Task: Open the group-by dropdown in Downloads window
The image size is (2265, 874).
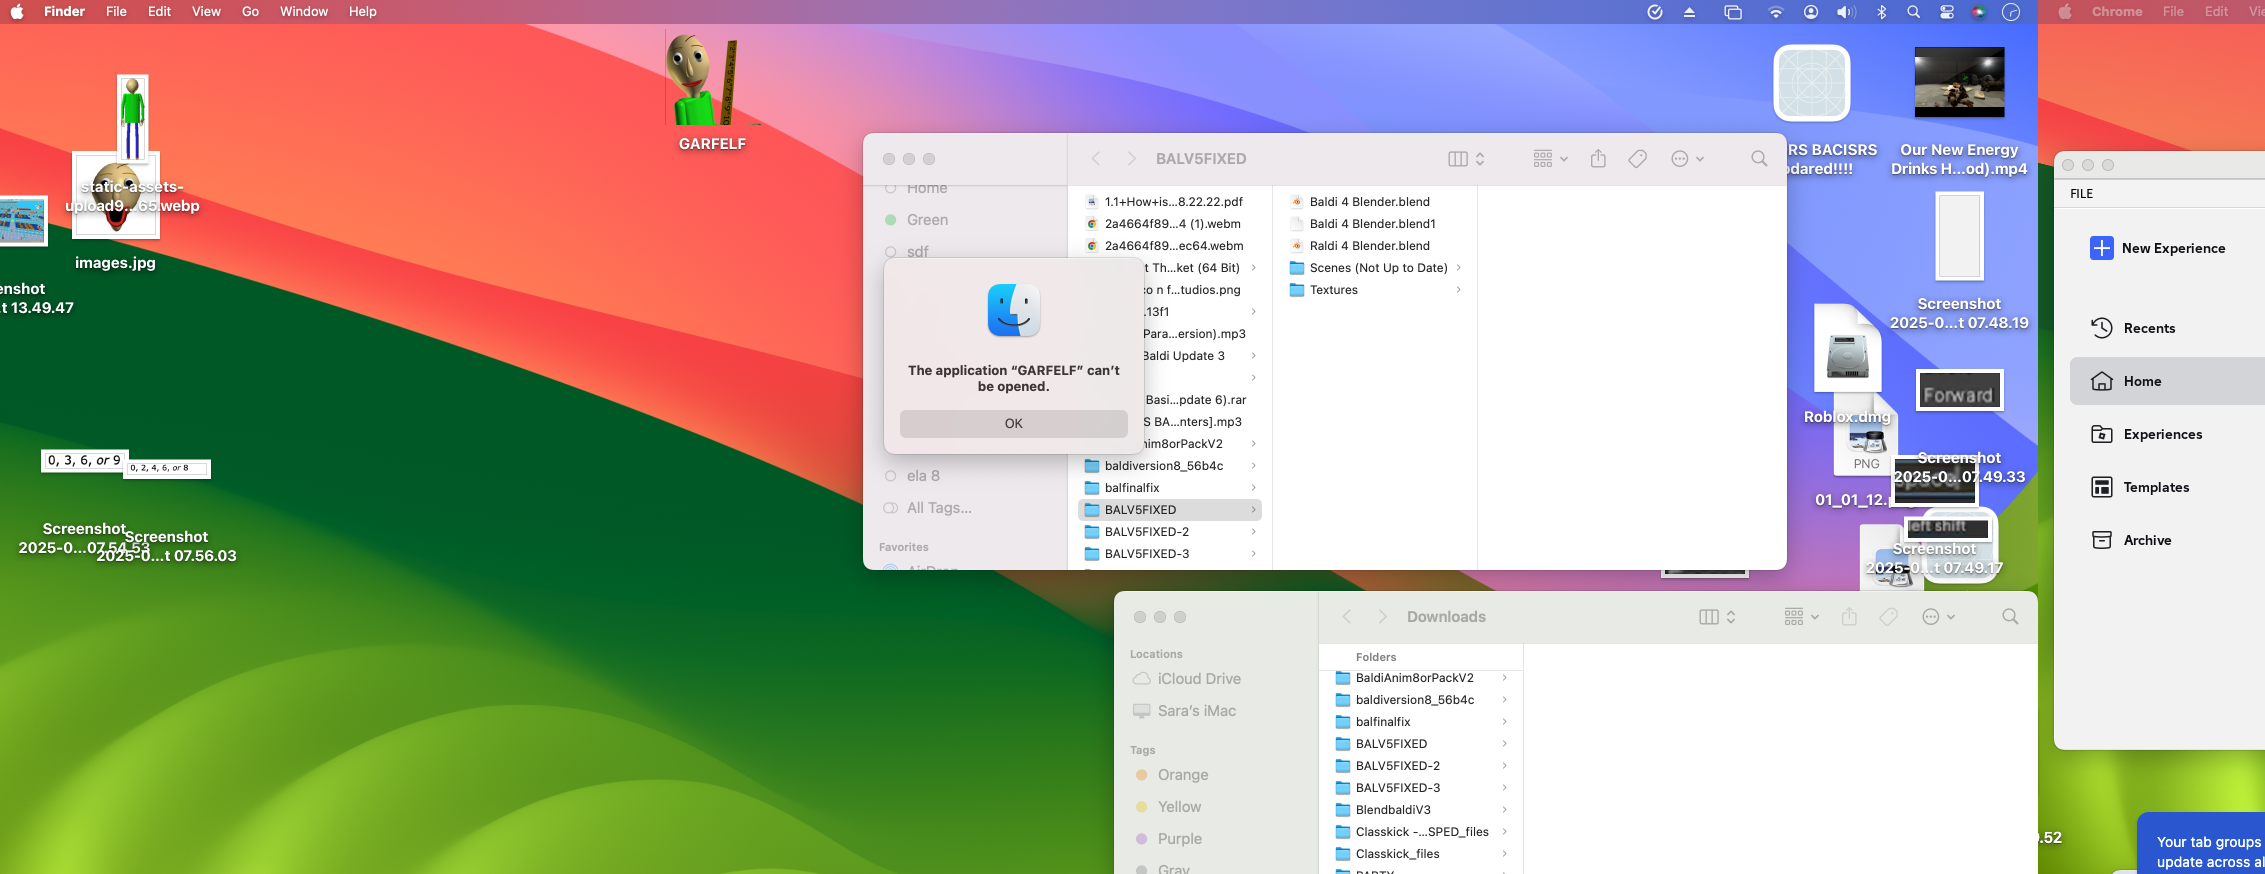Action: coord(1801,617)
